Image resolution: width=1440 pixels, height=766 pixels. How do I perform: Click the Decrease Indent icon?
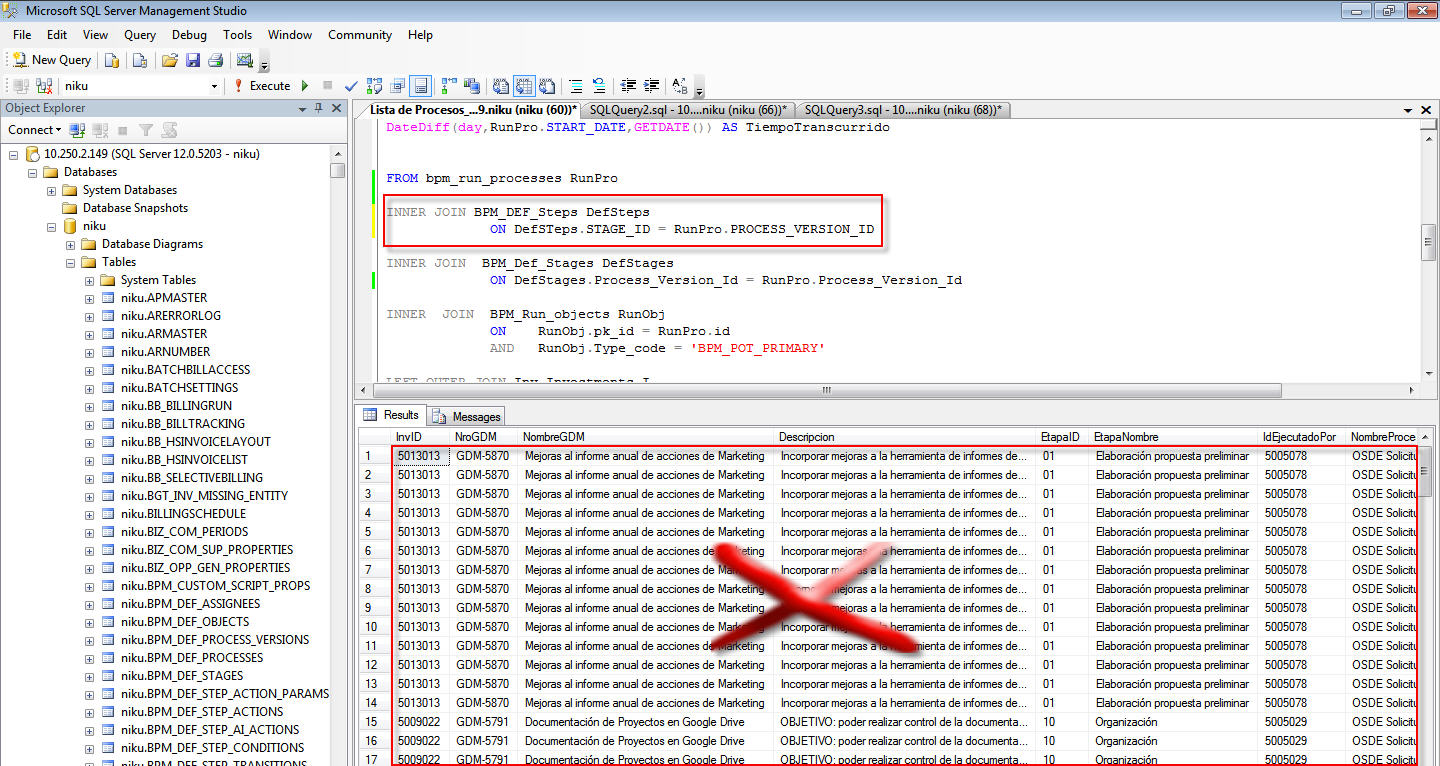(x=628, y=86)
